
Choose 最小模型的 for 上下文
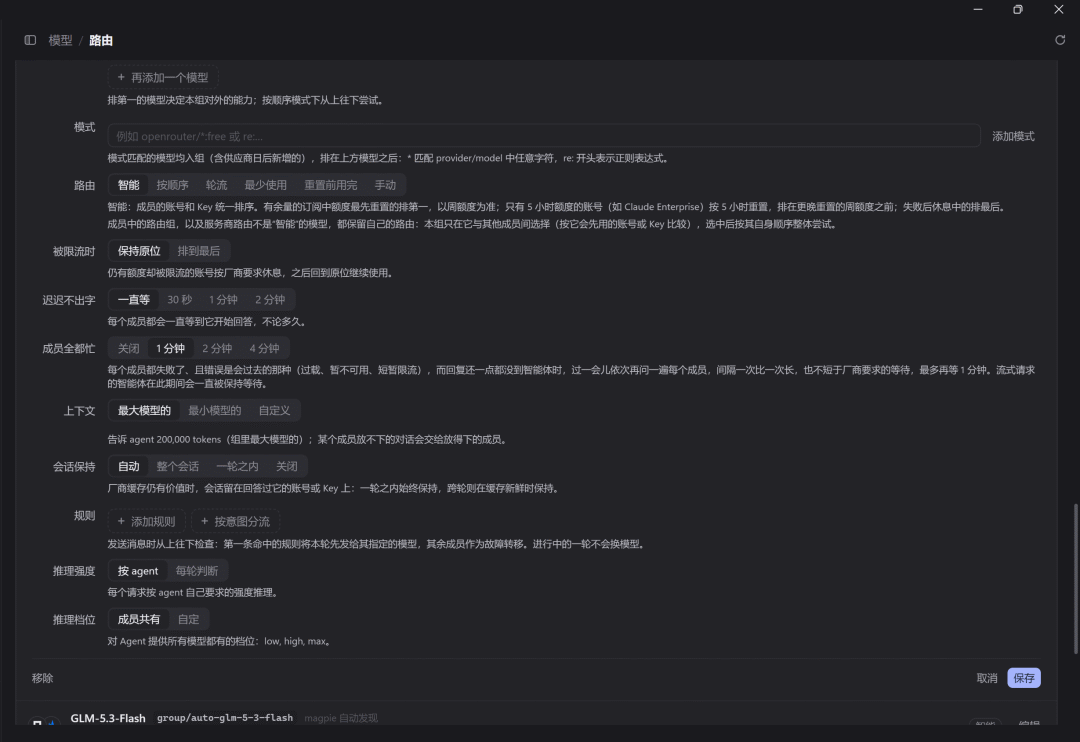pyautogui.click(x=215, y=411)
